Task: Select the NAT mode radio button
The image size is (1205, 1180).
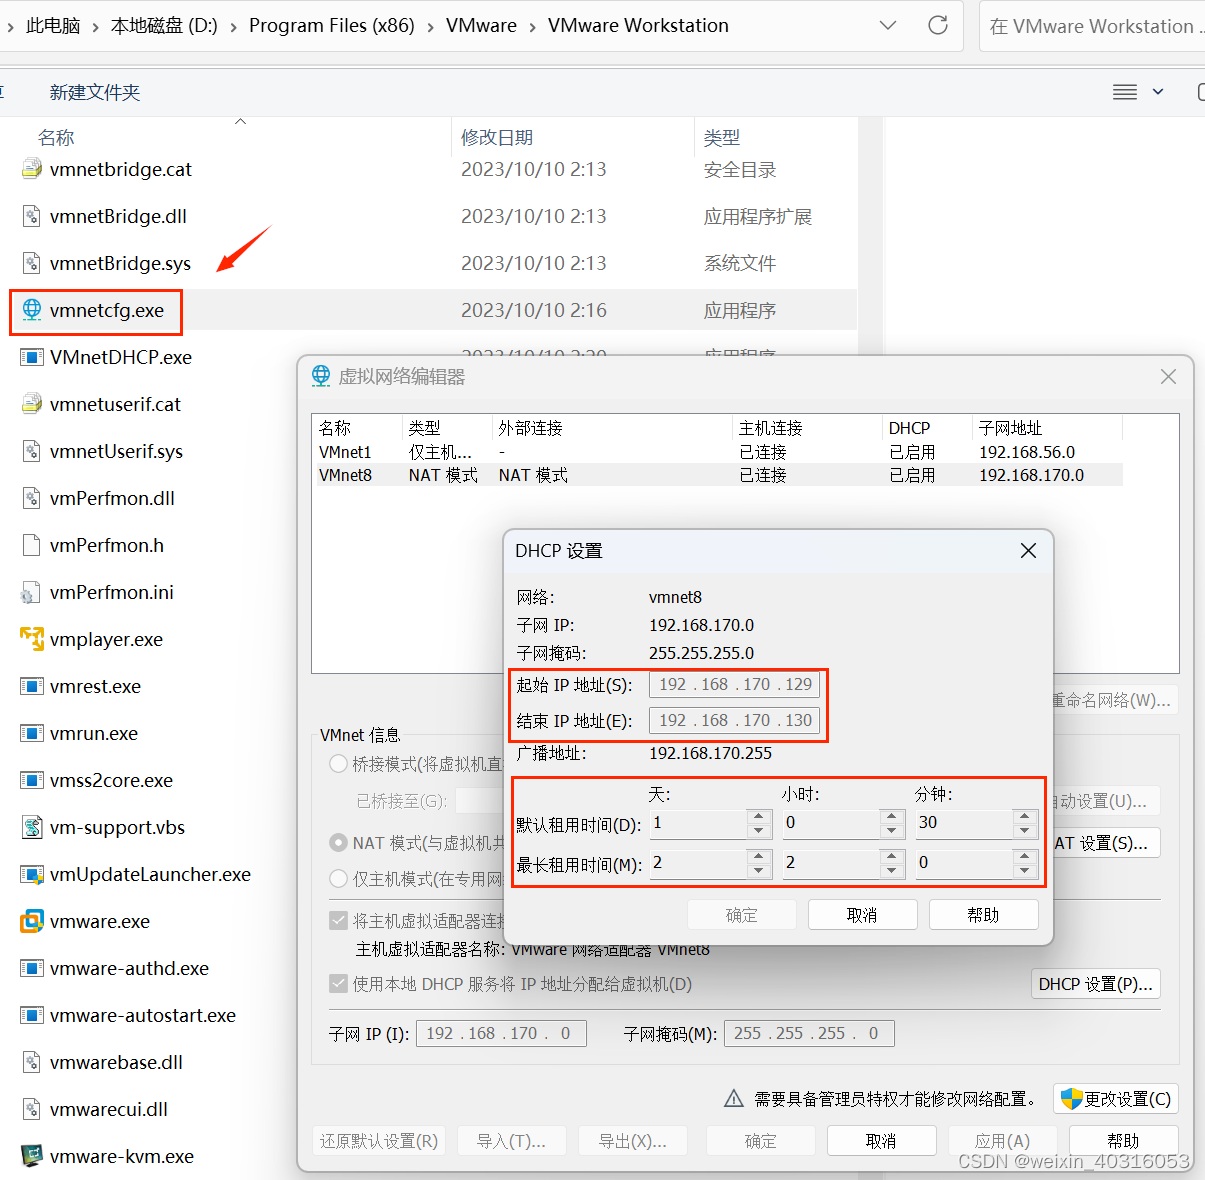Action: (338, 843)
